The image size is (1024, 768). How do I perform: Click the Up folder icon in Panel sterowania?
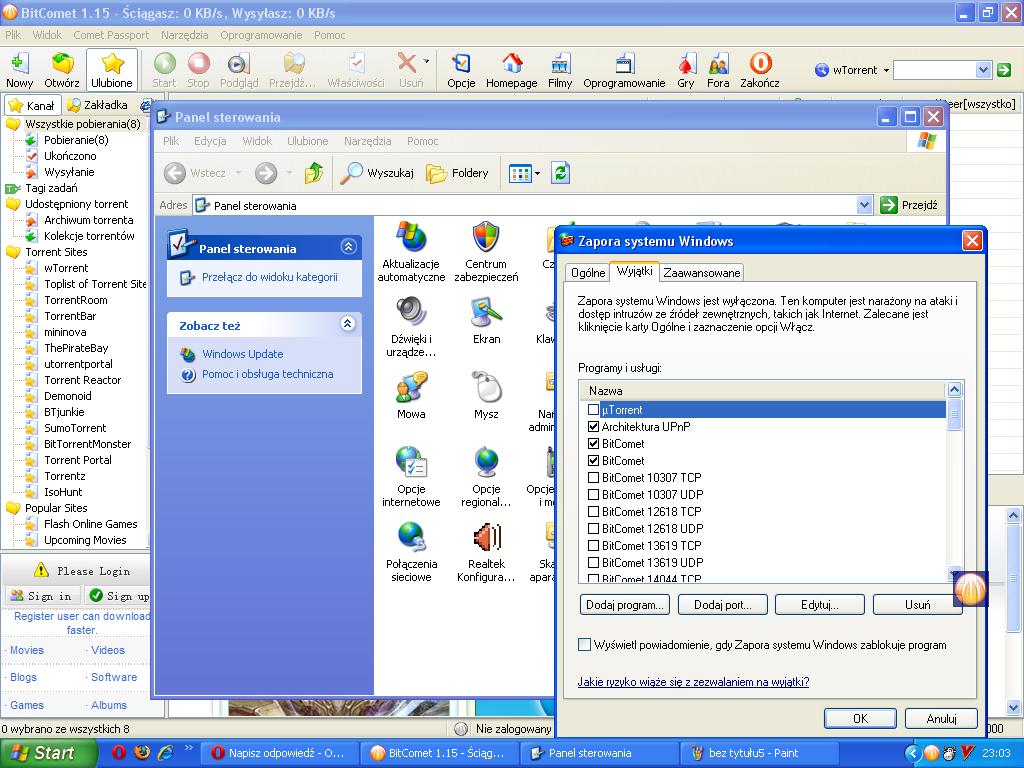pyautogui.click(x=314, y=172)
